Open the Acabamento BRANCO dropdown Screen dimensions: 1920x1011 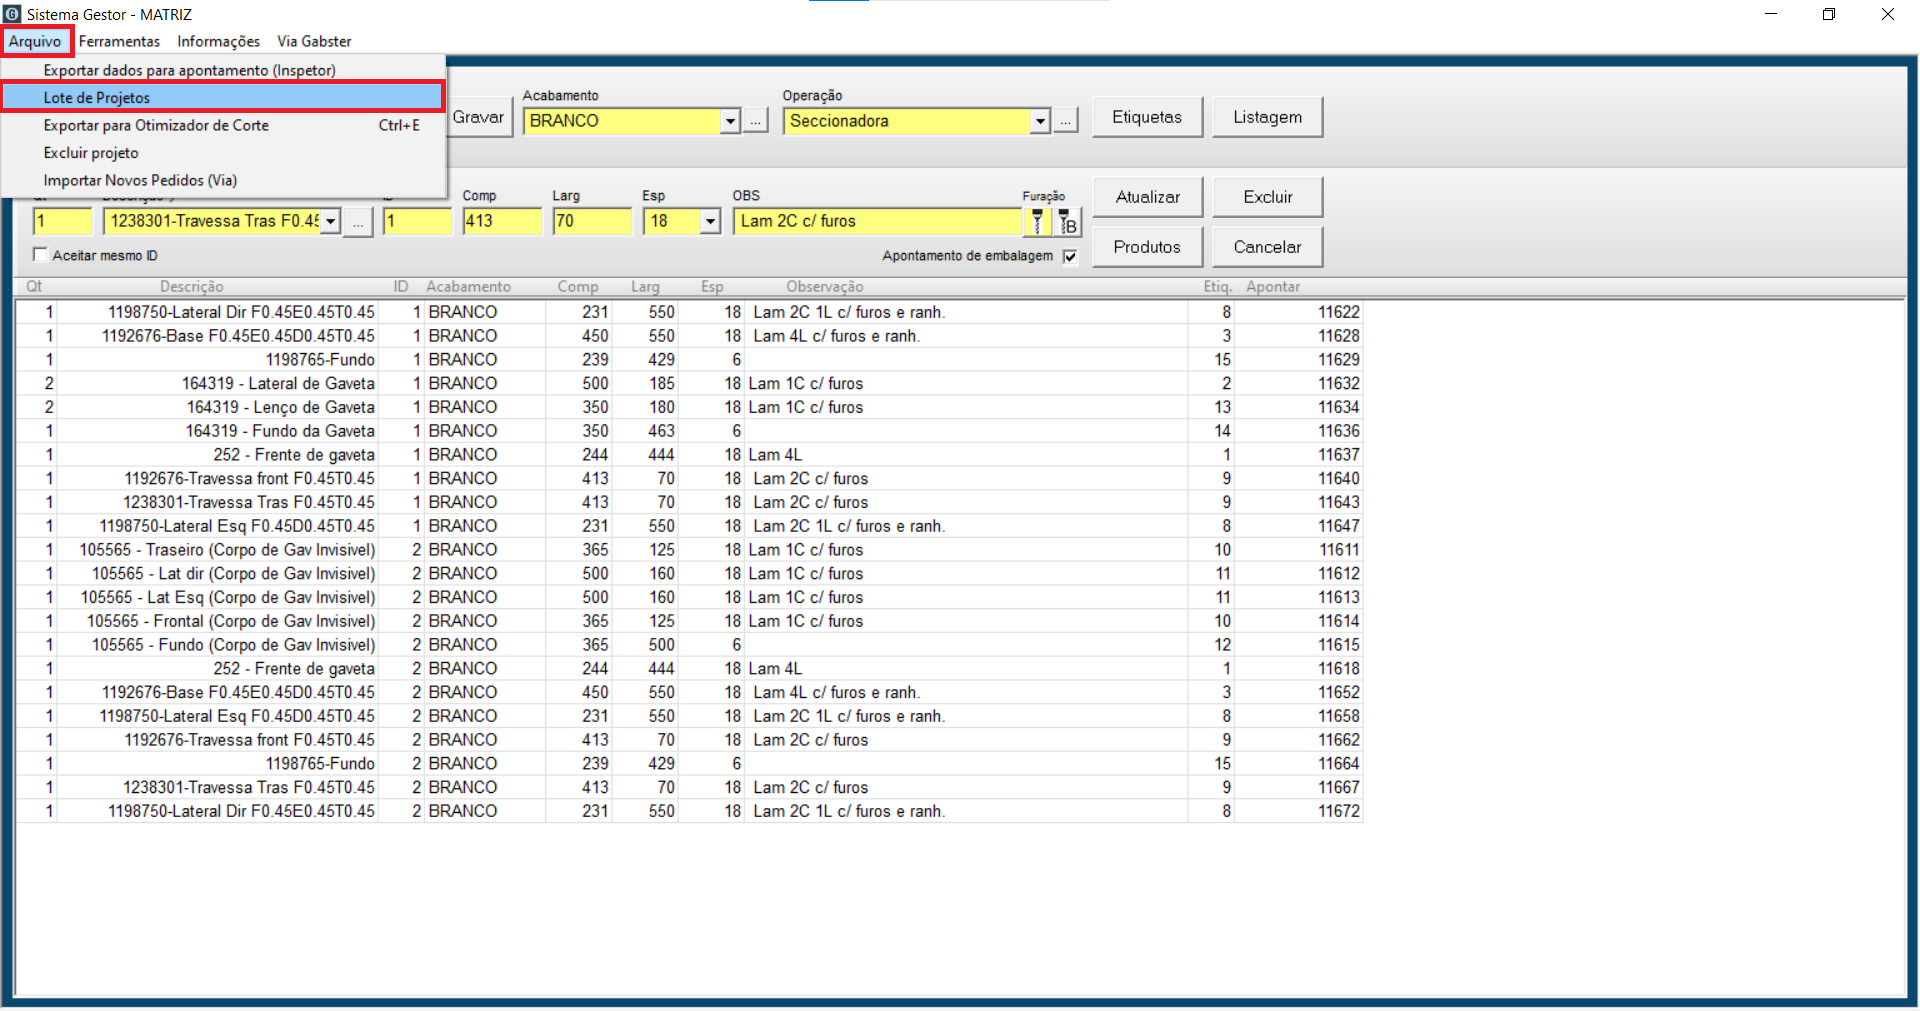point(730,121)
